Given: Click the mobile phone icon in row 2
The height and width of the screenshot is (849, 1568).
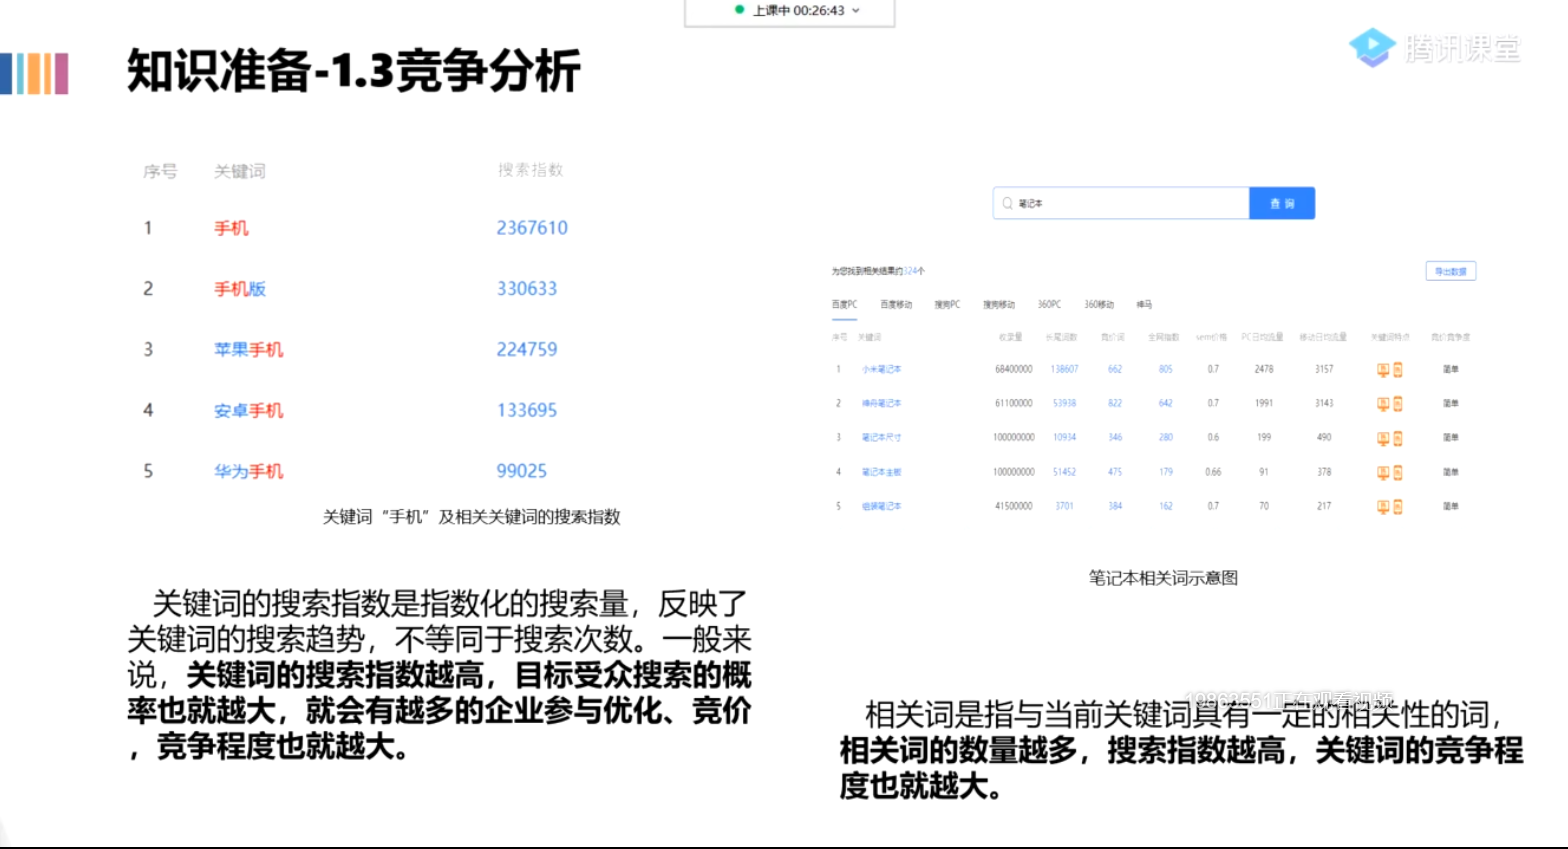Looking at the screenshot, I should 1398,404.
